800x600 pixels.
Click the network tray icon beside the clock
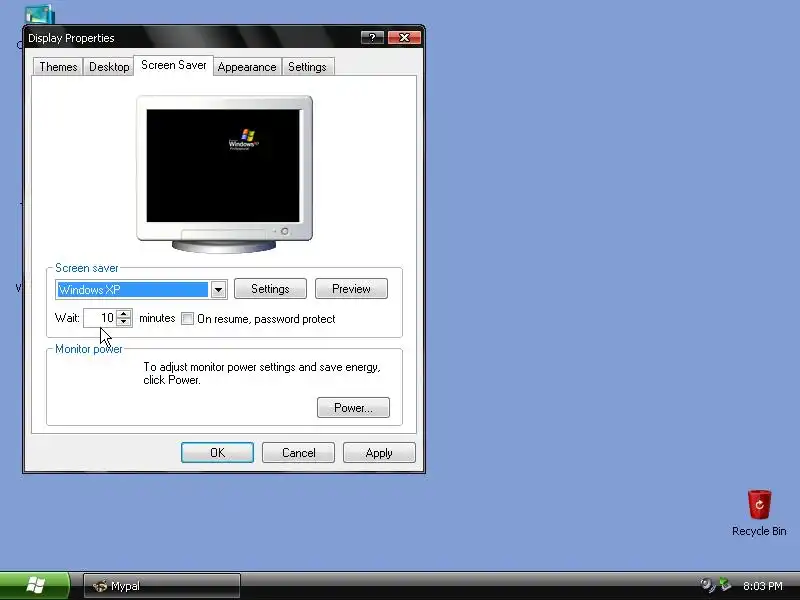tap(725, 585)
